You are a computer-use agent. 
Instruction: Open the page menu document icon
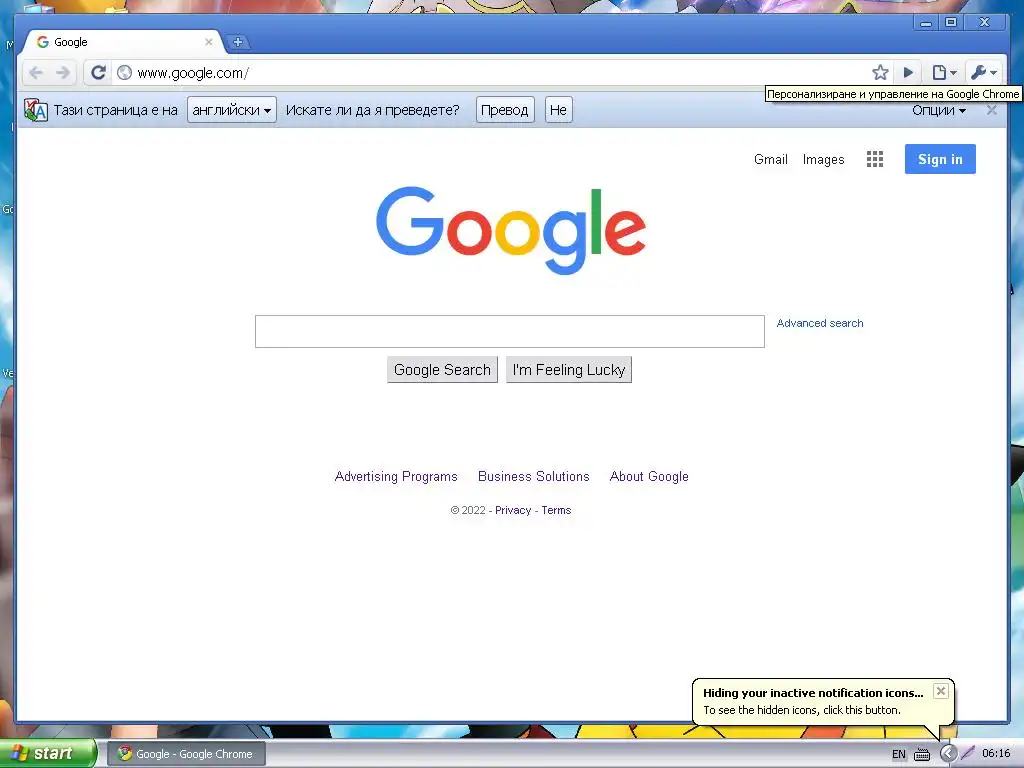tap(944, 72)
